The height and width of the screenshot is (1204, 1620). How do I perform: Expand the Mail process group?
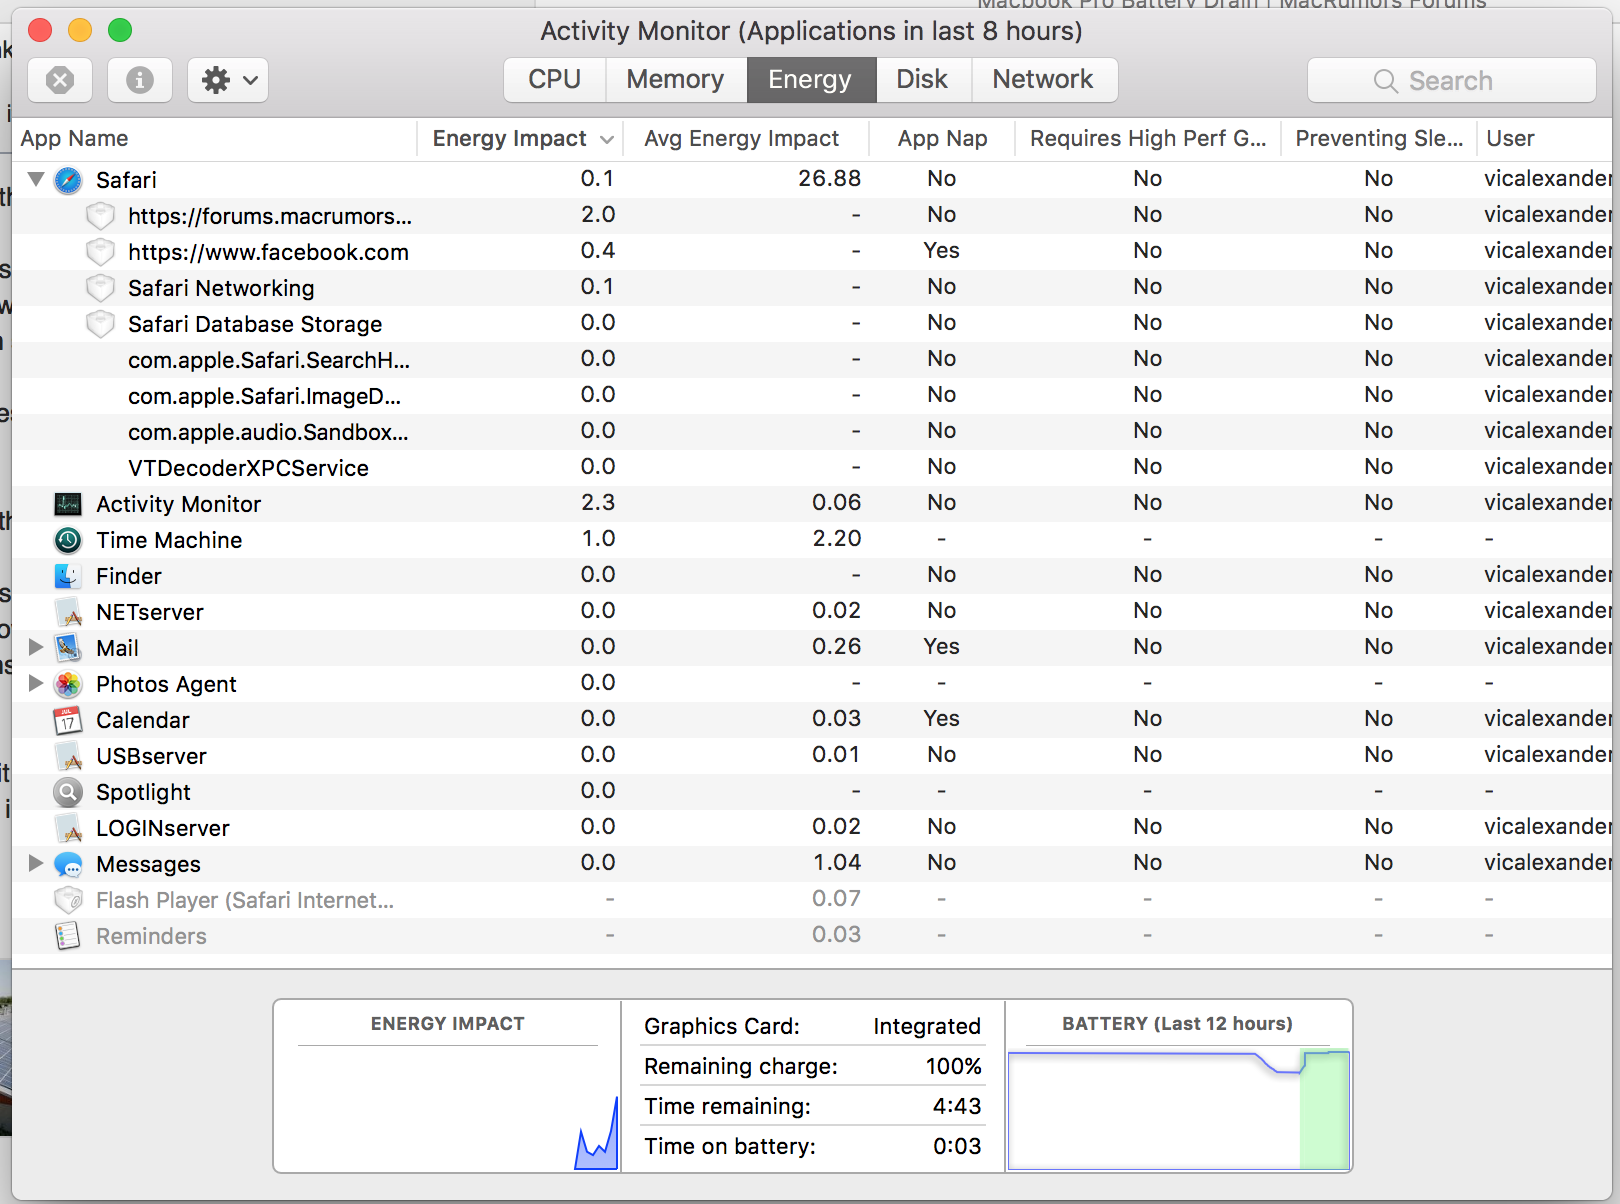pos(36,647)
